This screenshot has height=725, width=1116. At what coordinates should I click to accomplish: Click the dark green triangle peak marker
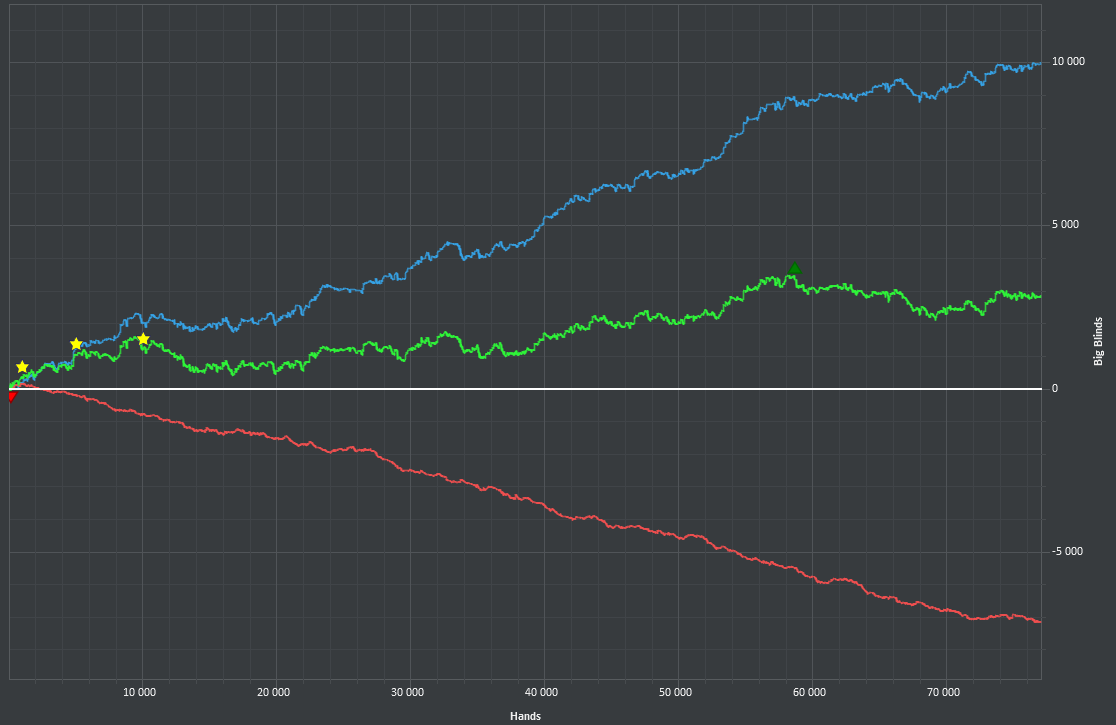[x=795, y=269]
